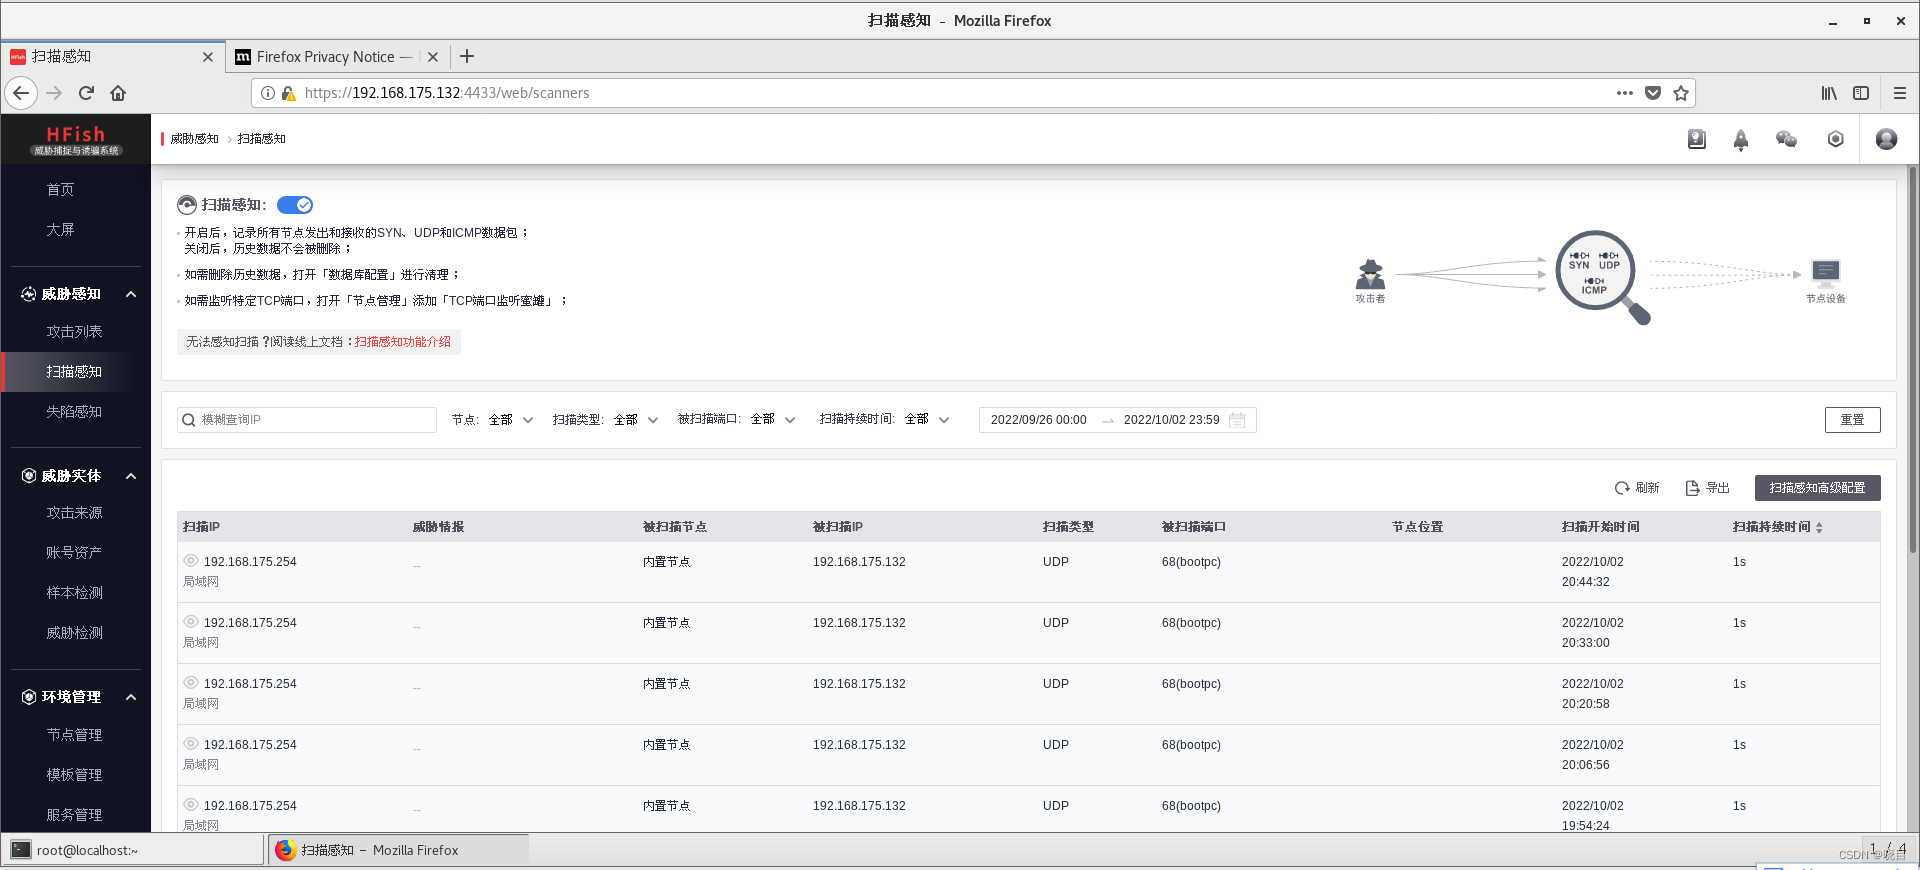
Task: Click eye icon in the 20:33:00 row
Action: point(191,622)
